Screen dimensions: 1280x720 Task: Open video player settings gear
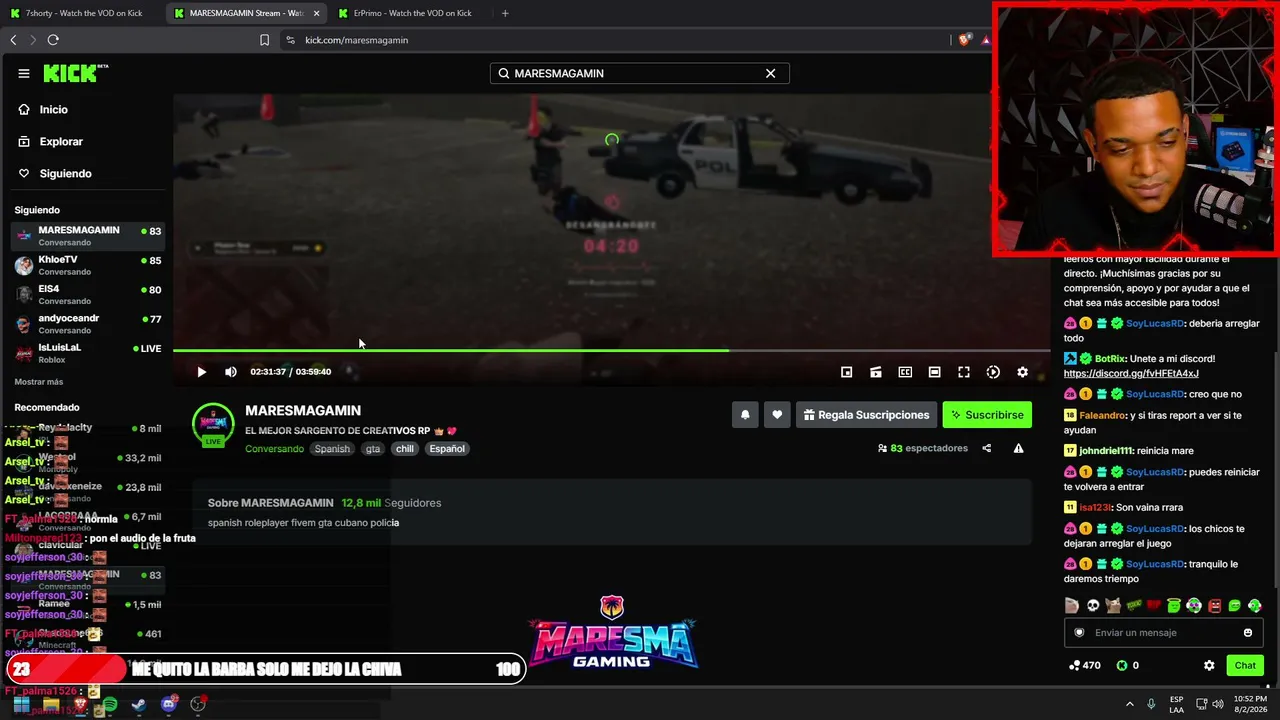[x=1022, y=372]
